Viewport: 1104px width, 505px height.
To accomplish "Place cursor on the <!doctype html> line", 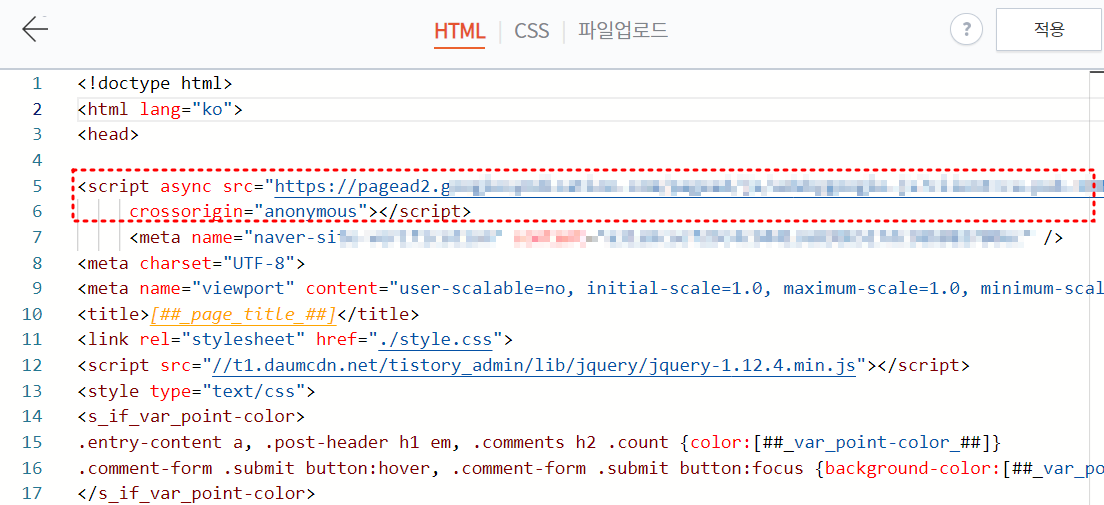I will [155, 84].
